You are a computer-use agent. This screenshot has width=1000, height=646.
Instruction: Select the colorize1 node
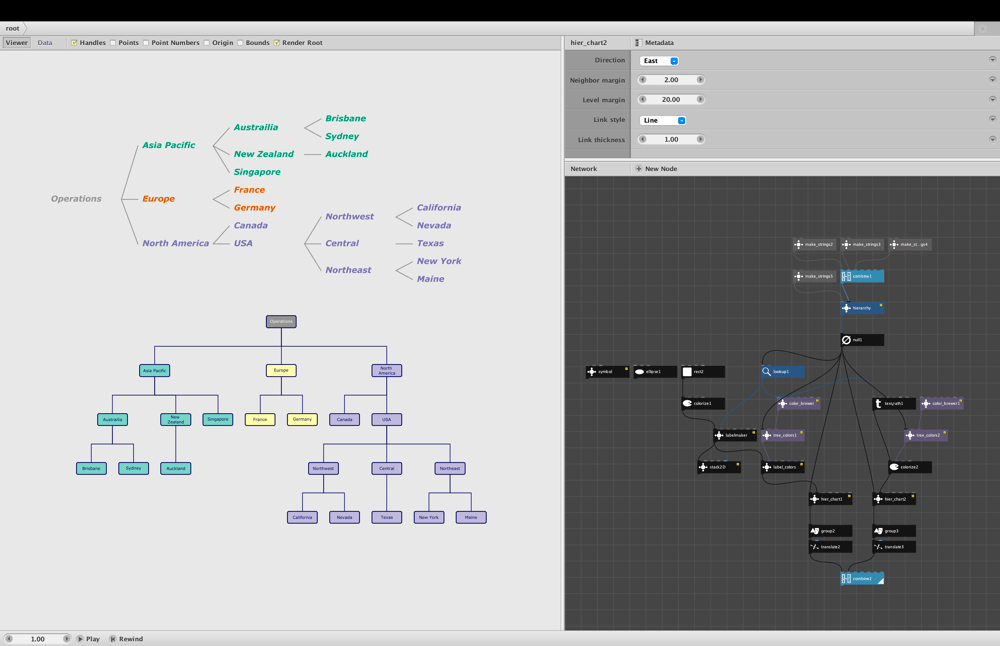coord(703,404)
